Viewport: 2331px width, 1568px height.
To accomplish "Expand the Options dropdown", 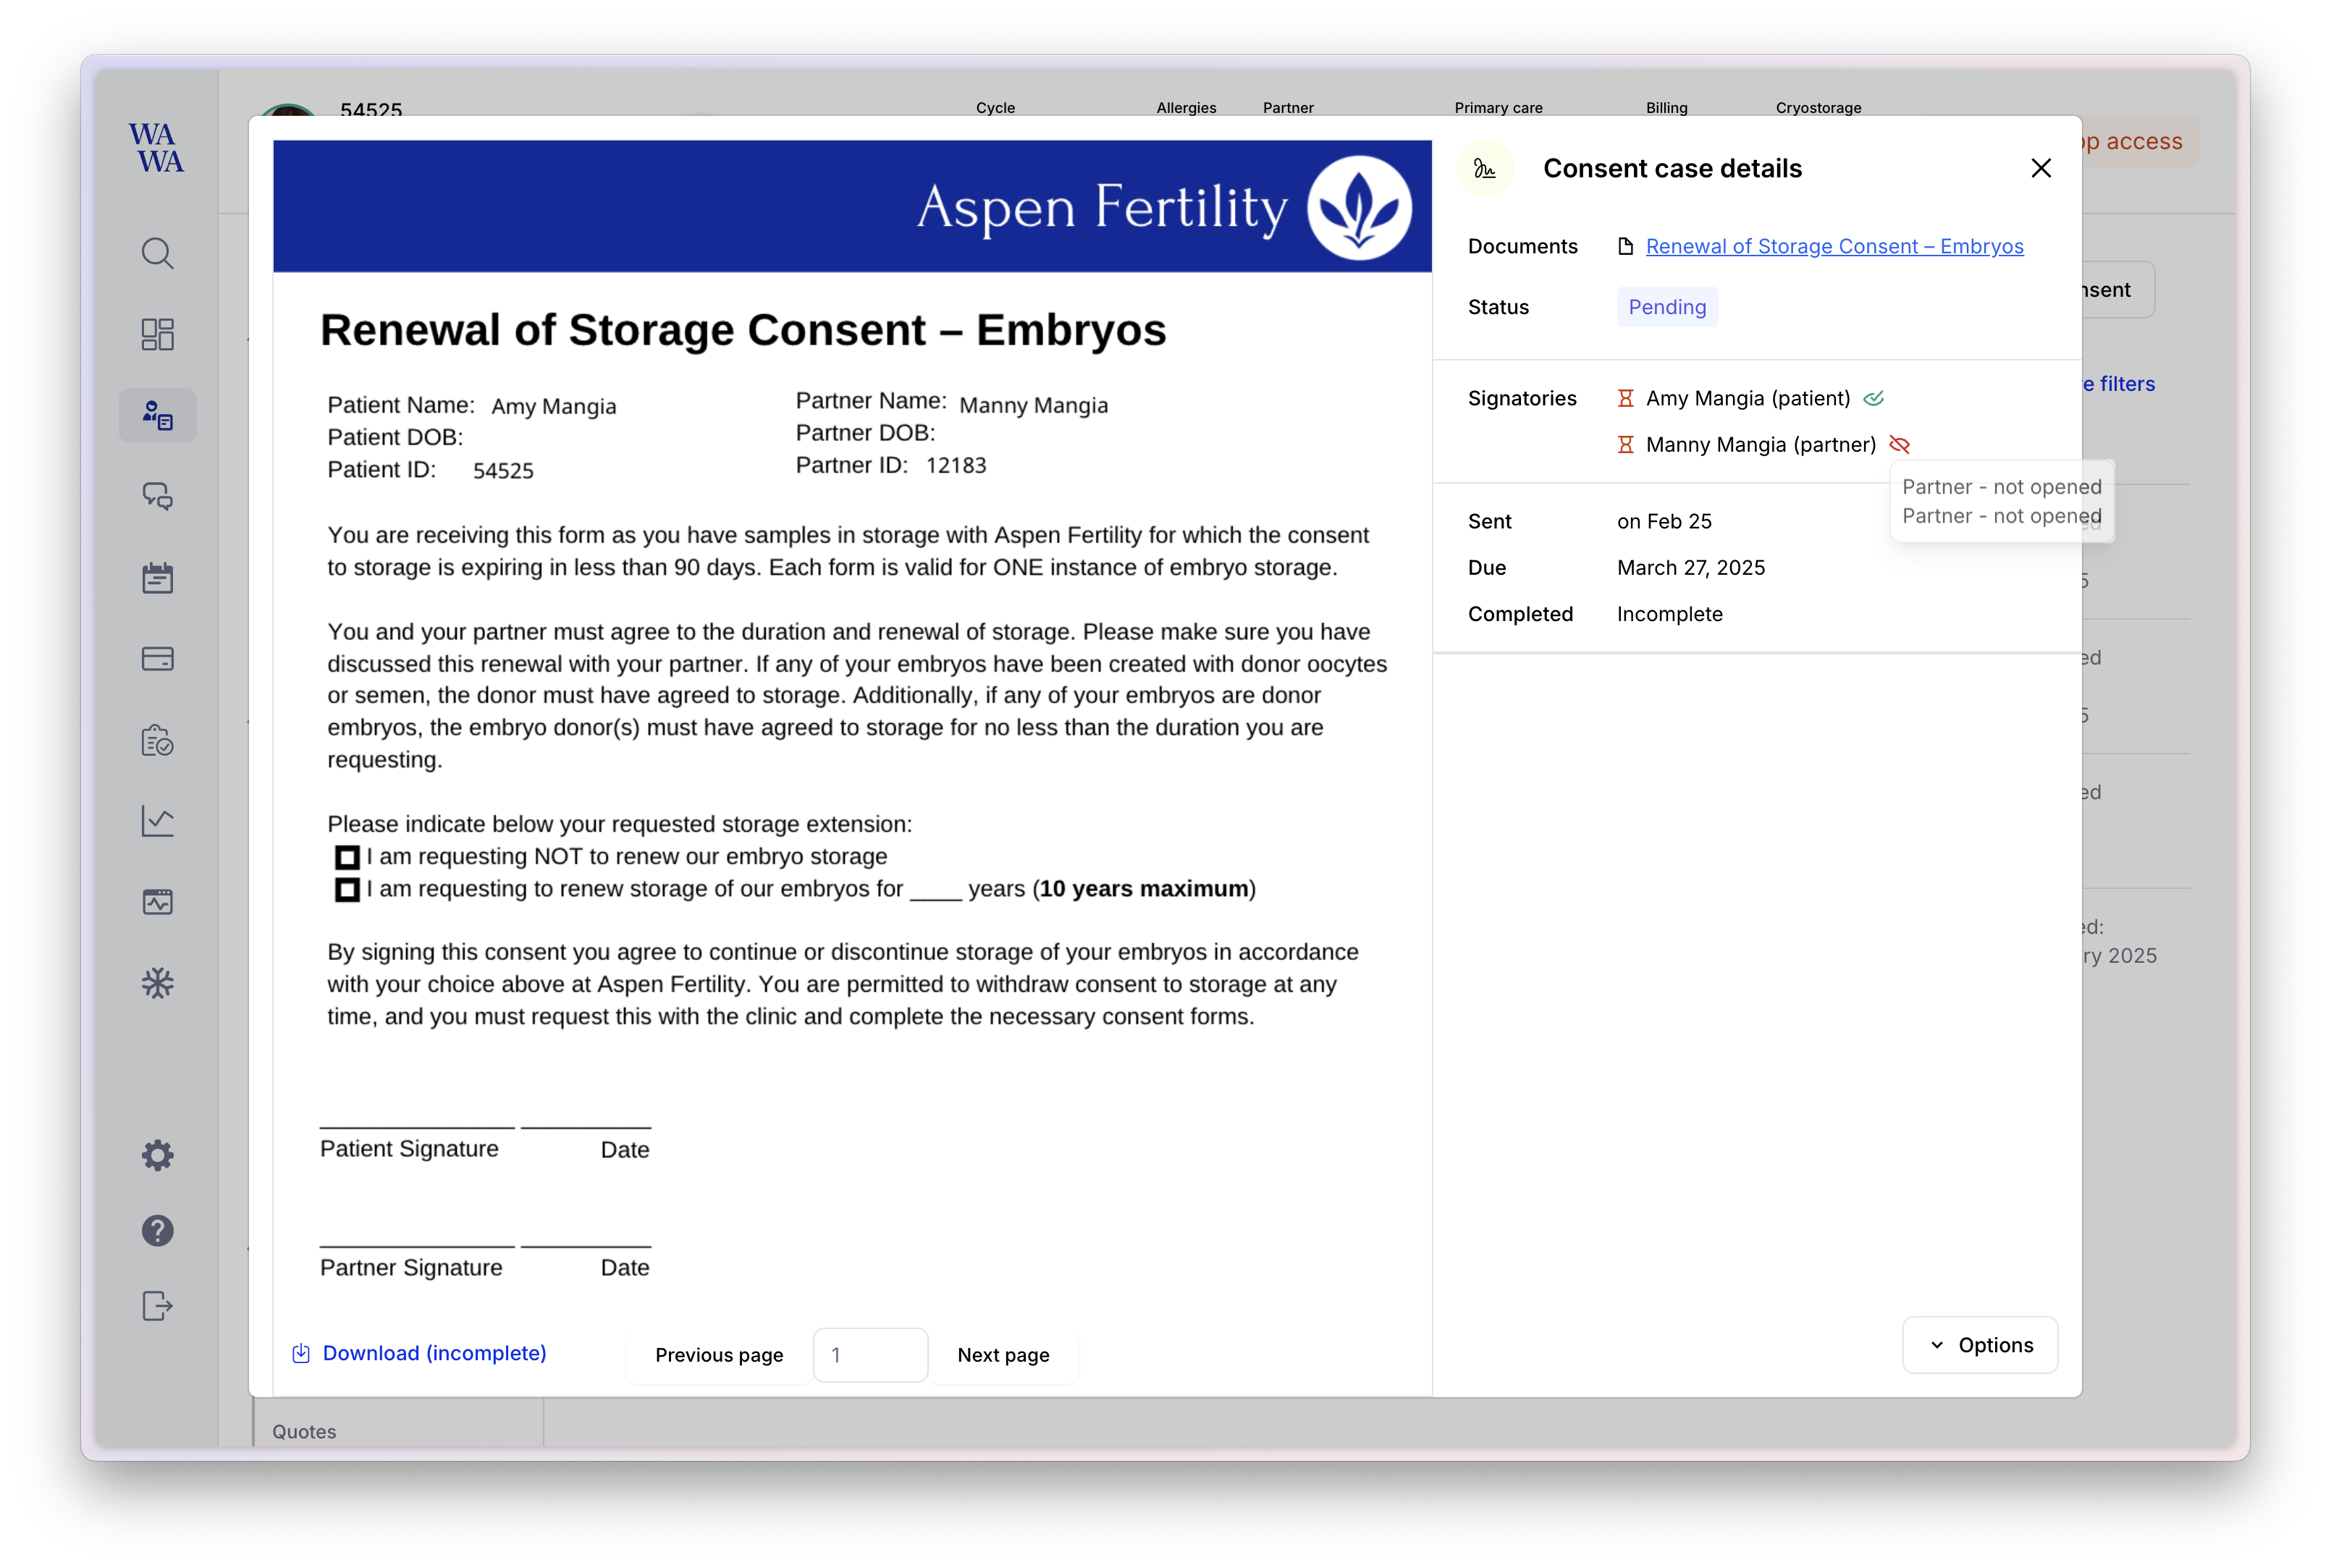I will pos(1979,1345).
